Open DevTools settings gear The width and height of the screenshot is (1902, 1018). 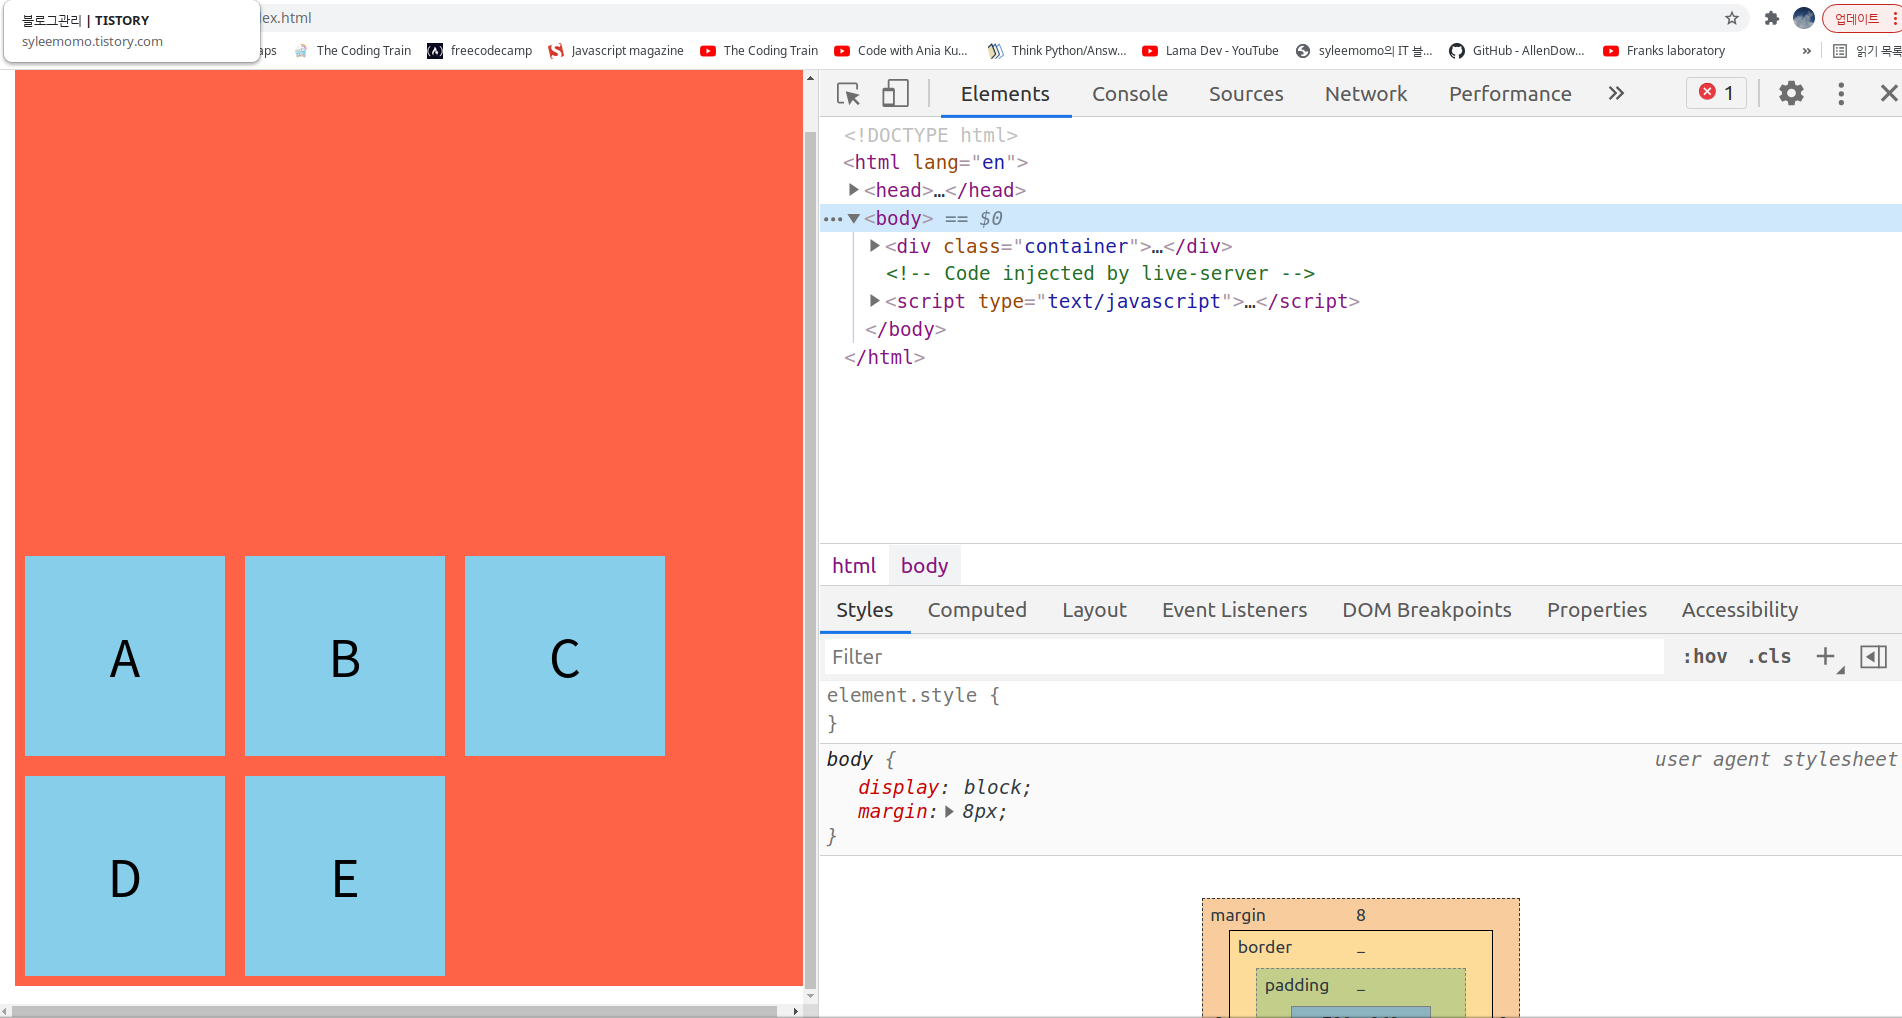point(1791,93)
